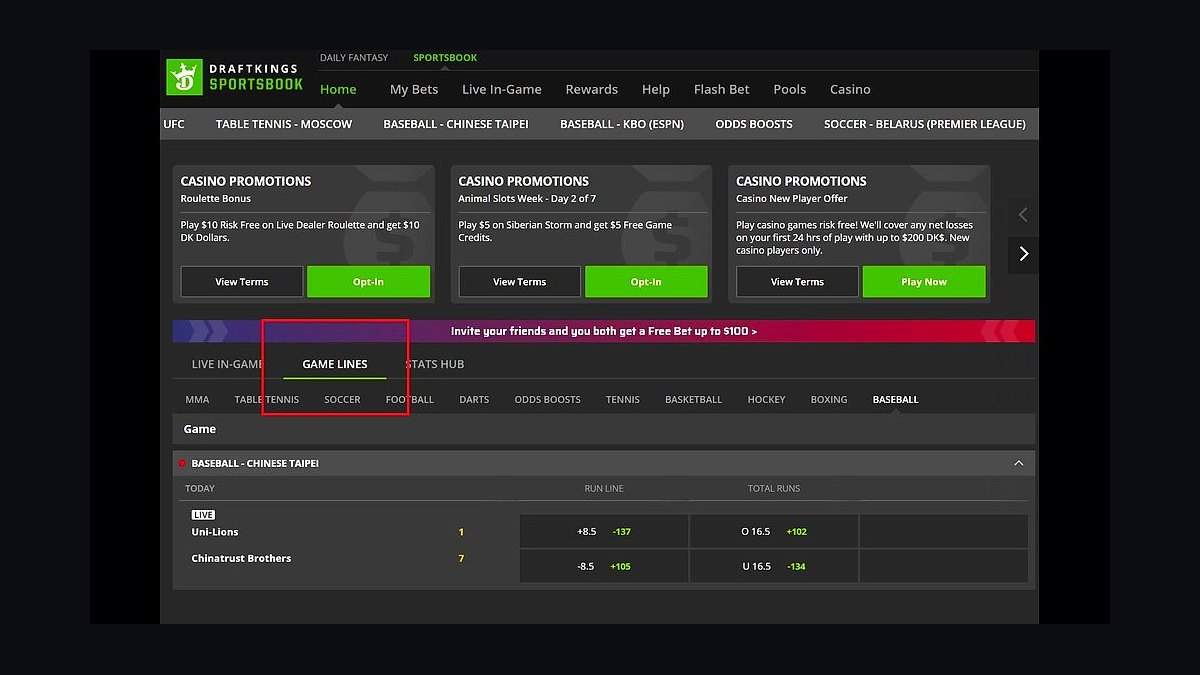Go to next promotions with right arrow
Screen dimensions: 1200x675
coord(1023,254)
